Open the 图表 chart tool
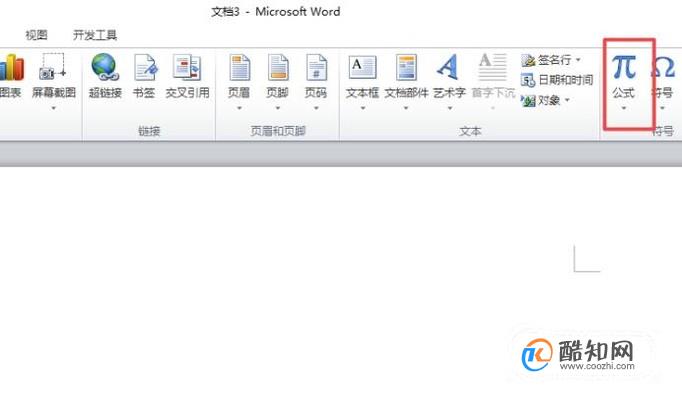The width and height of the screenshot is (682, 409). [x=11, y=75]
